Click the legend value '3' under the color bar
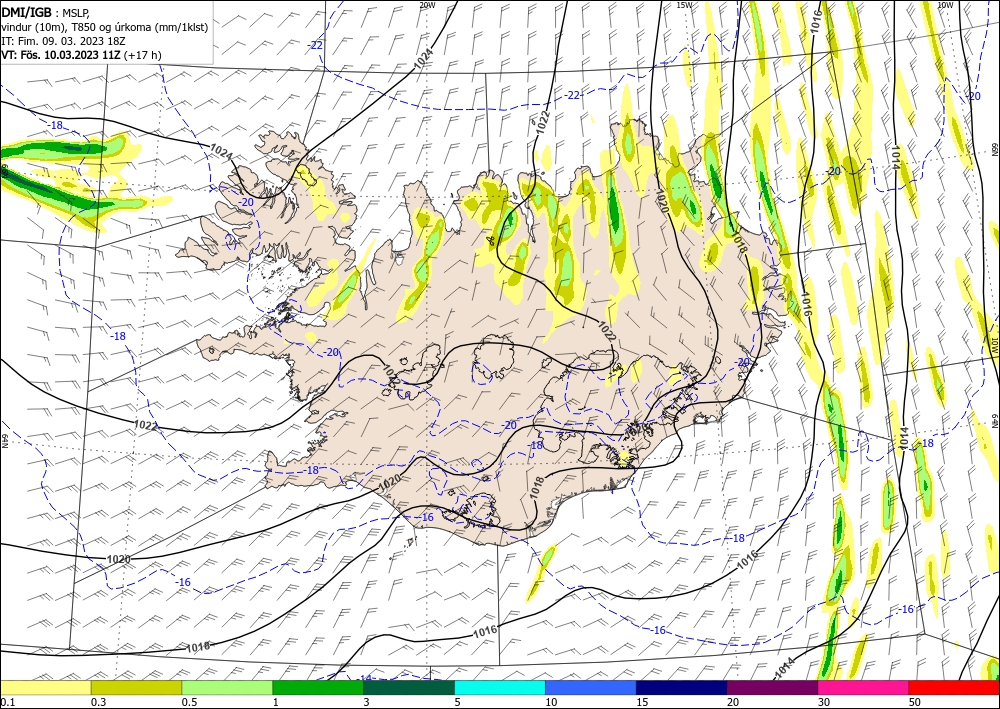 pyautogui.click(x=366, y=702)
